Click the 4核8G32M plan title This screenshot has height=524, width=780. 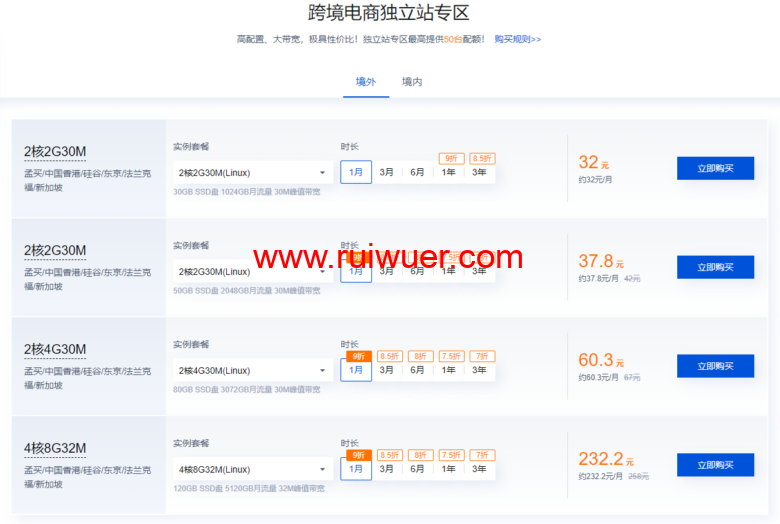coord(55,448)
